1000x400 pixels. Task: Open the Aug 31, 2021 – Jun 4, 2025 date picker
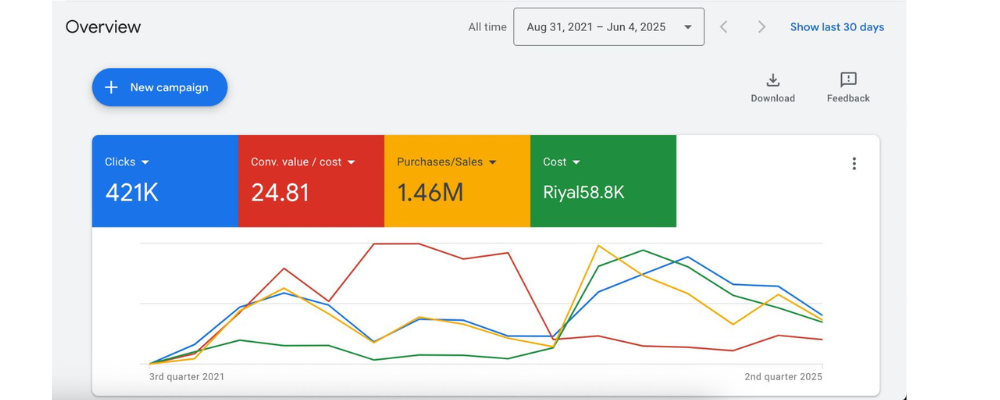[x=608, y=27]
